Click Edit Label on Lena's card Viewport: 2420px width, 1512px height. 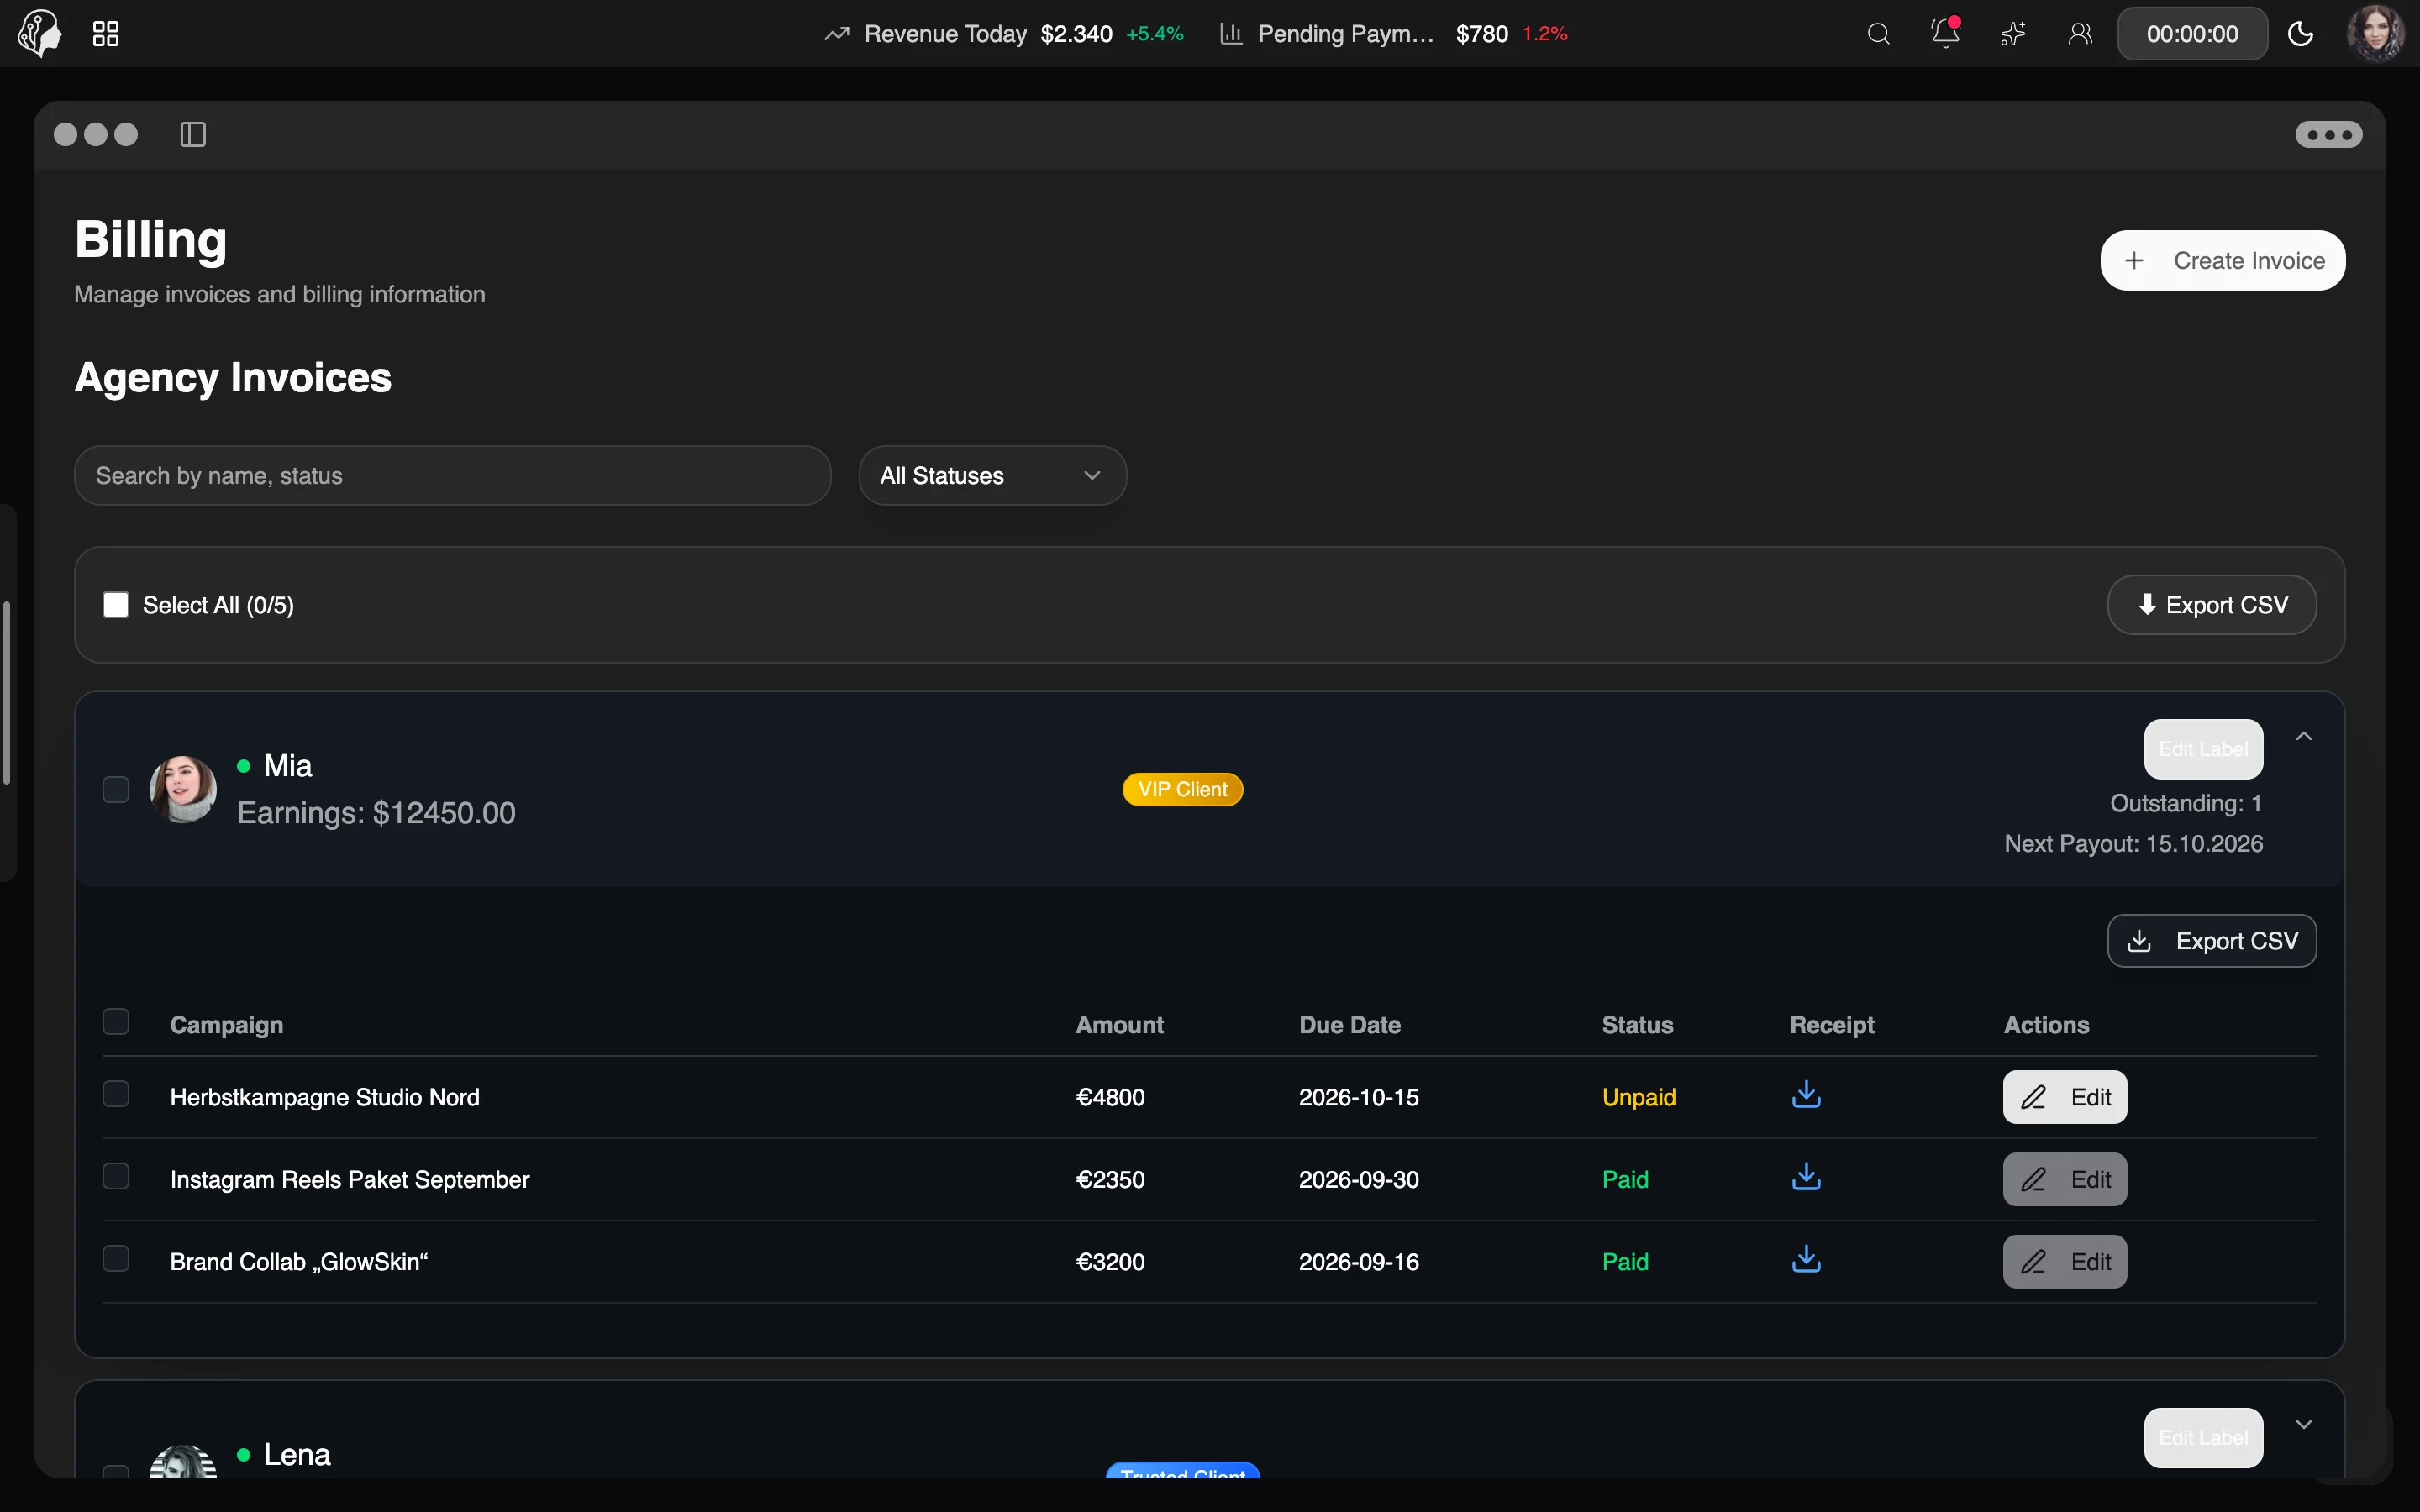pos(2203,1438)
